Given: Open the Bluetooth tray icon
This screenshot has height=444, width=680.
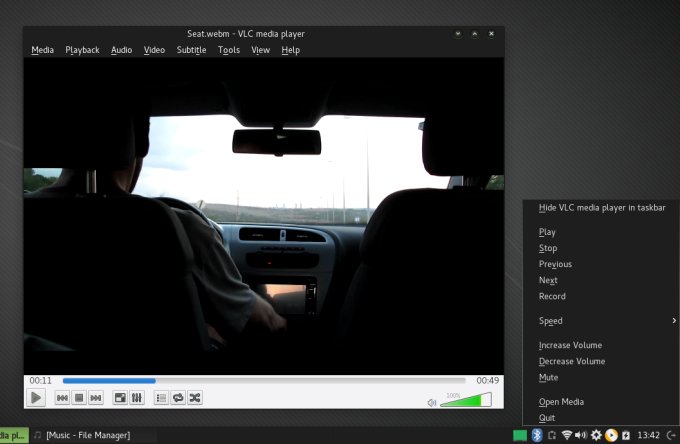Looking at the screenshot, I should [x=537, y=435].
